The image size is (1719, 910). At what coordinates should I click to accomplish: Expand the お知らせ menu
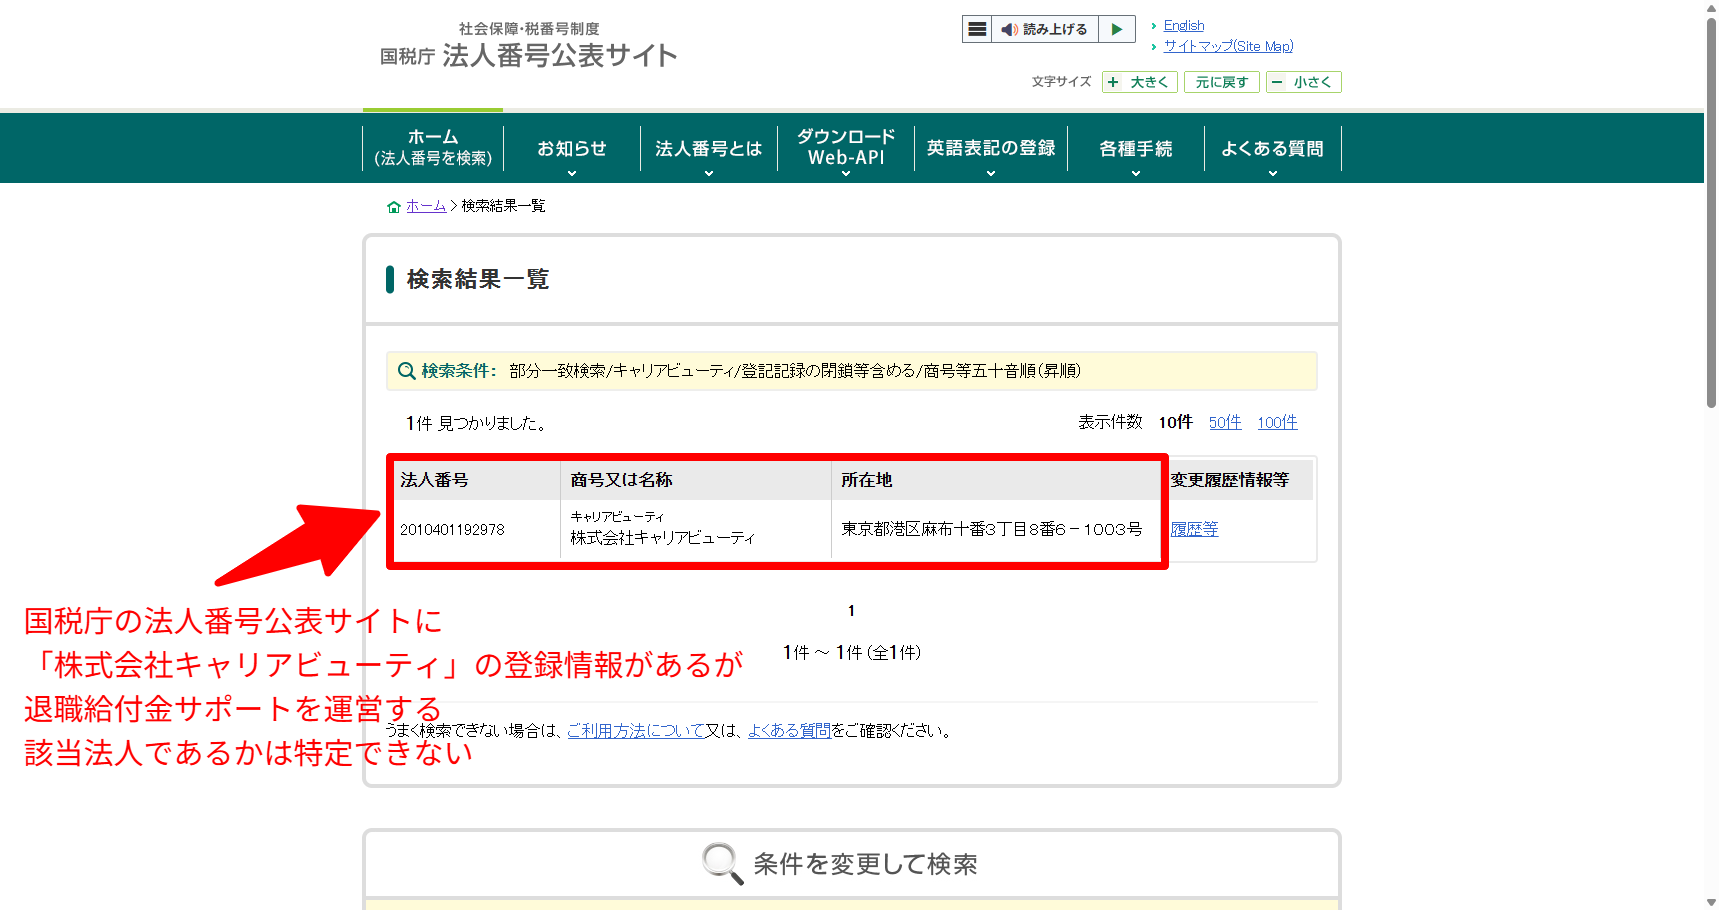pos(572,148)
